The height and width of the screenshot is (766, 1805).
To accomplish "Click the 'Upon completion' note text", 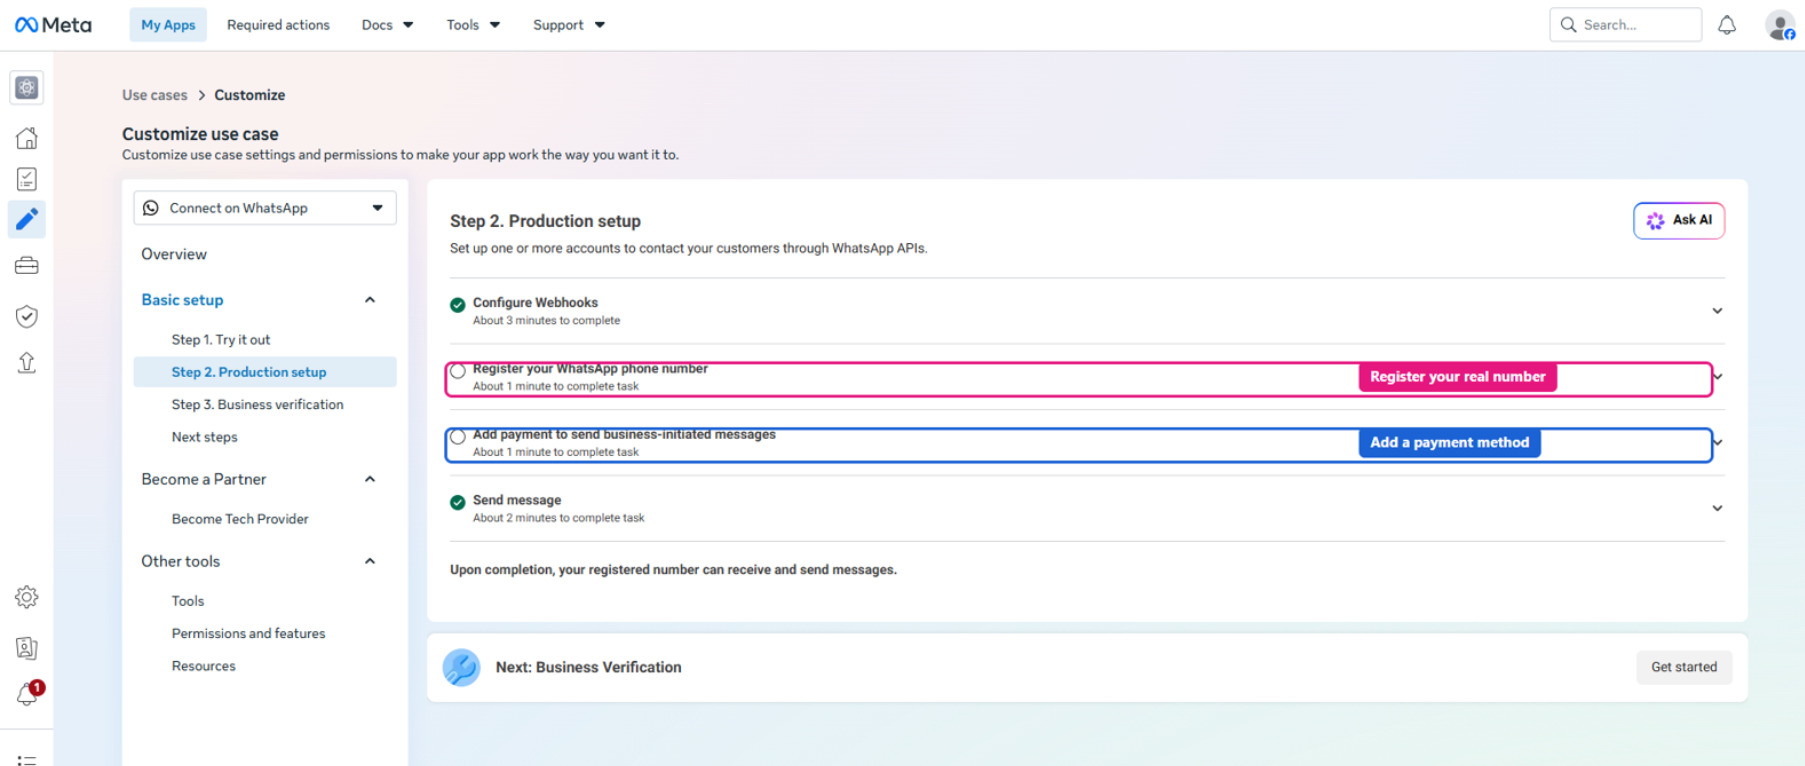I will tap(673, 570).
